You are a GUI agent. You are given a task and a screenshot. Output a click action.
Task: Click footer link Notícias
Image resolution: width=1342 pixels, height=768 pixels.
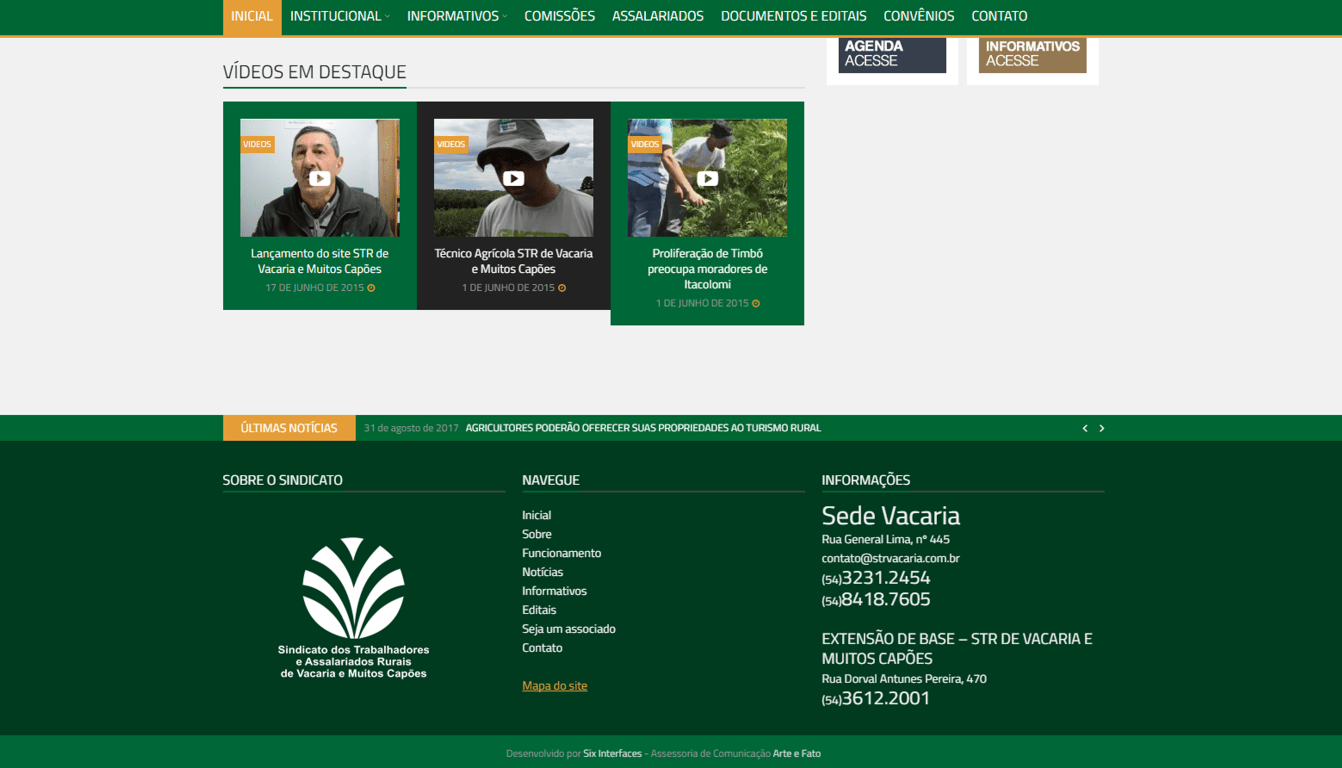(542, 572)
